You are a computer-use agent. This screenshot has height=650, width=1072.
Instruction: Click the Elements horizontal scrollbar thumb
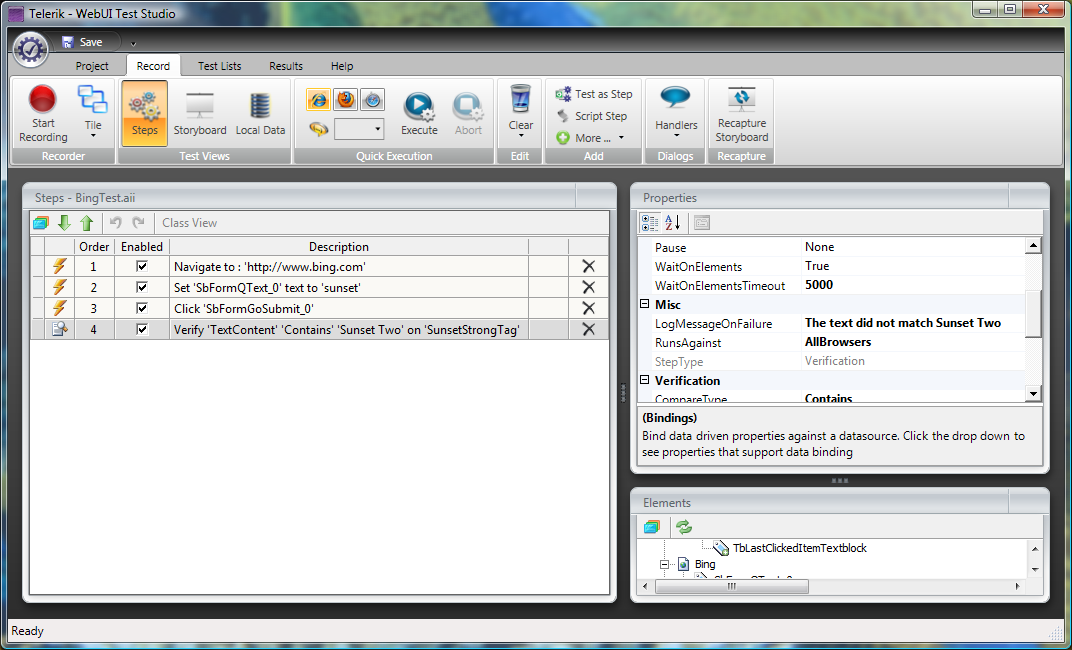pyautogui.click(x=732, y=586)
